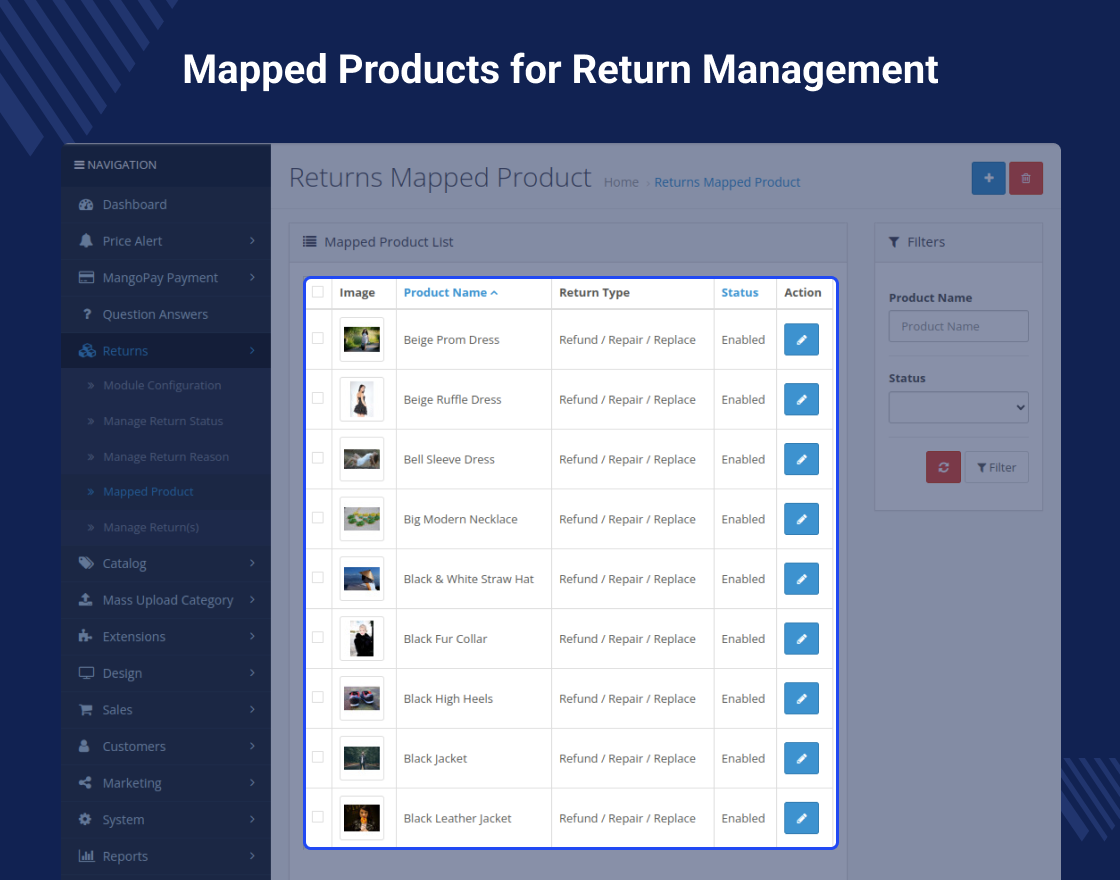This screenshot has height=880, width=1120.
Task: Edit the Black Leather Jacket mapping
Action: coord(801,818)
